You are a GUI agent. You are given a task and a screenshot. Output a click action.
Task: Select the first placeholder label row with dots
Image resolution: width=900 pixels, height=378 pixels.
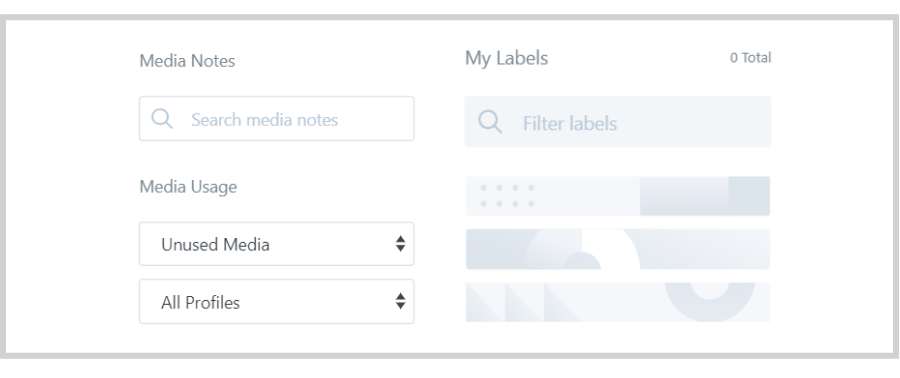618,196
